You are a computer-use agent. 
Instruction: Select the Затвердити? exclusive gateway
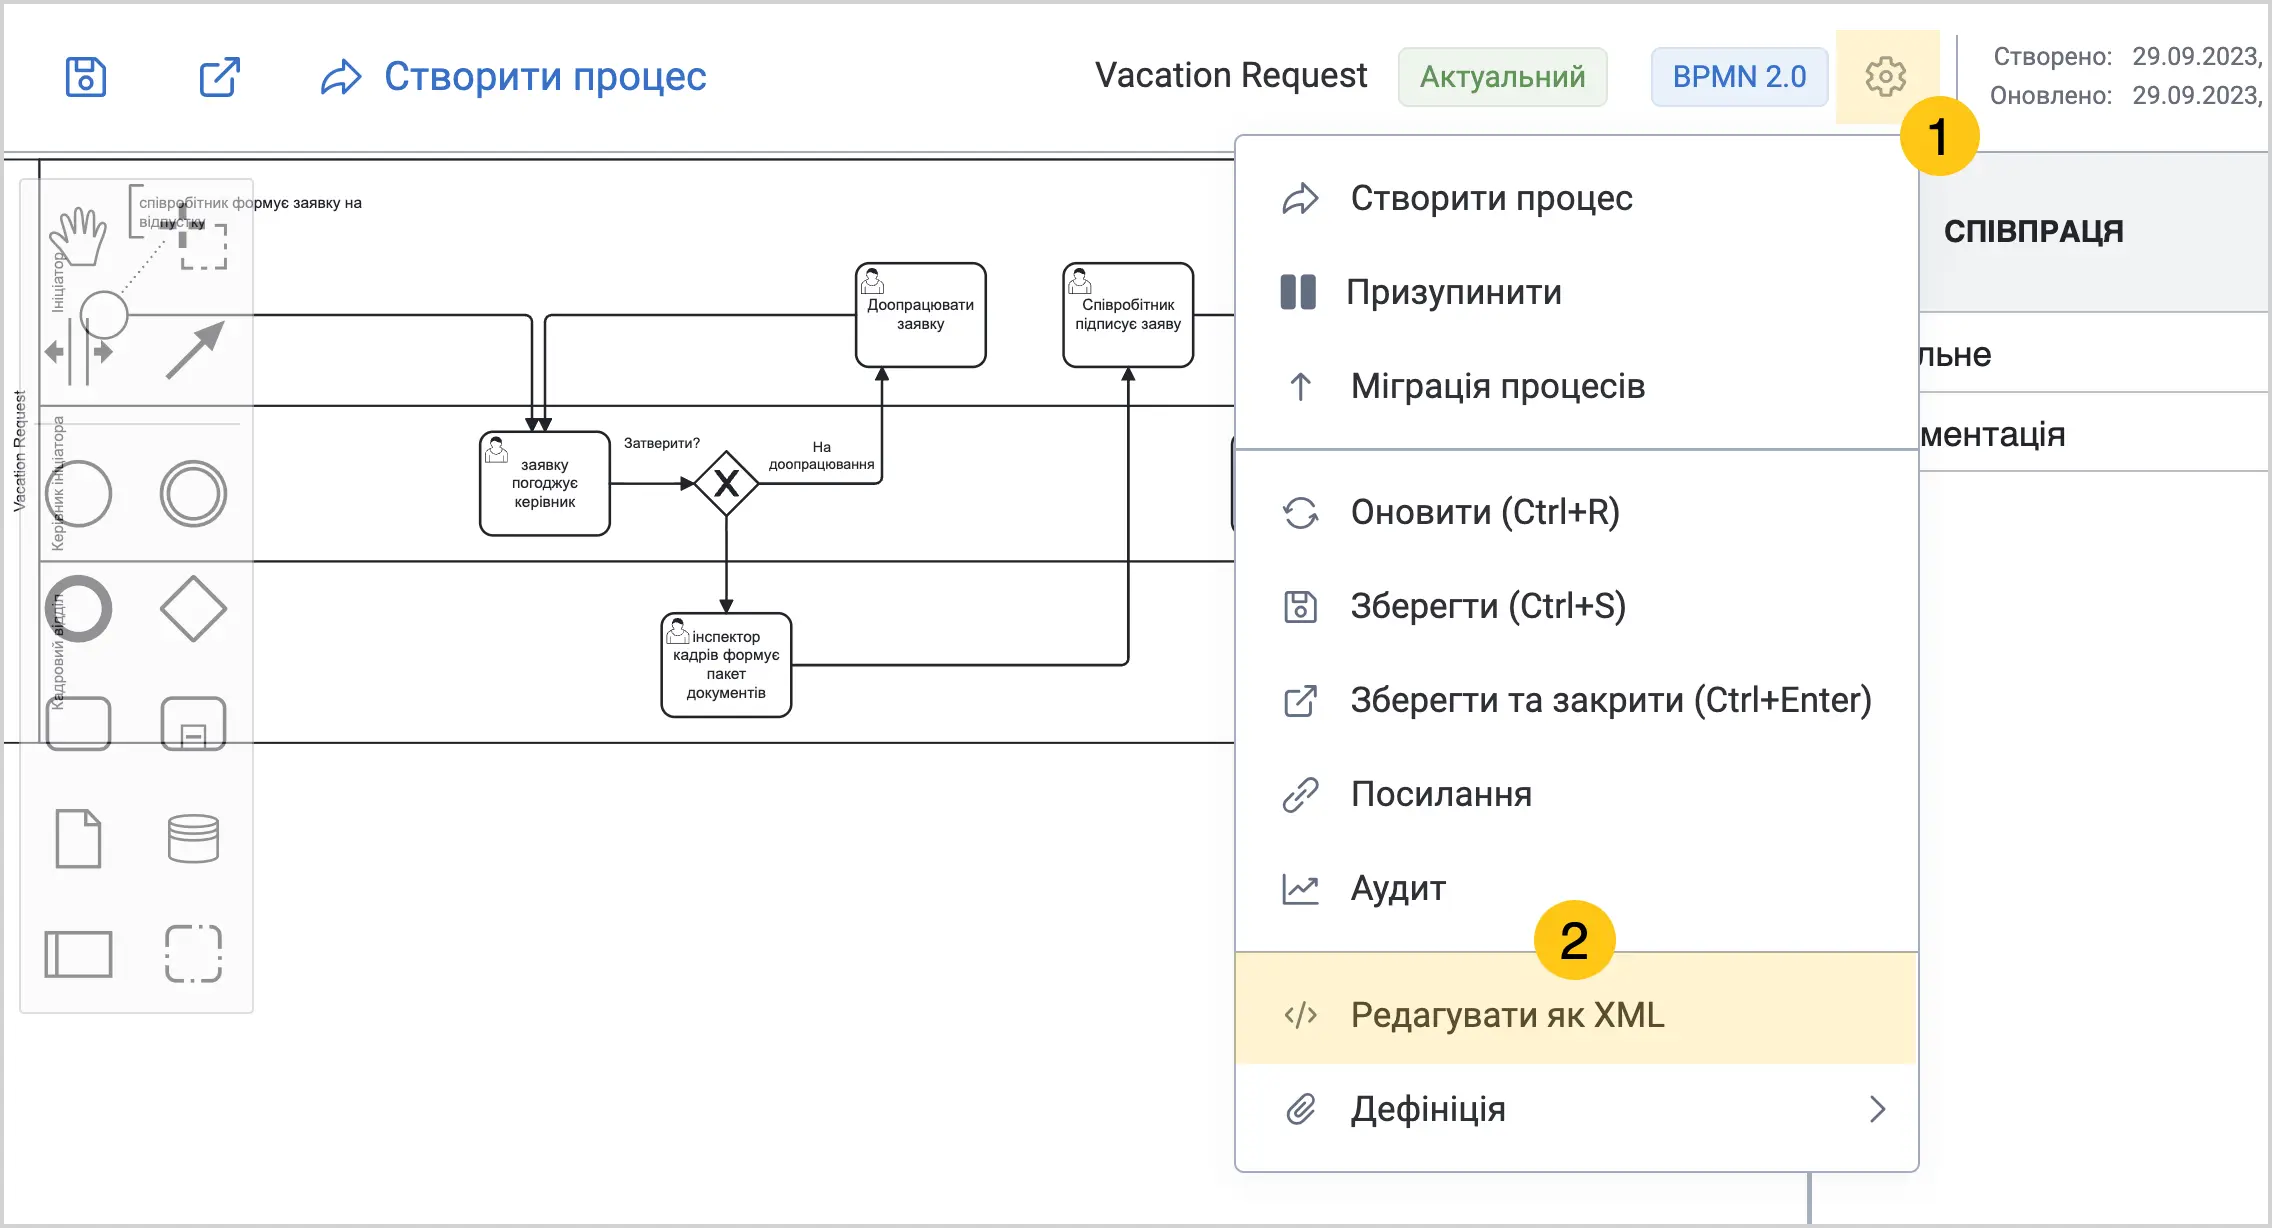point(726,483)
